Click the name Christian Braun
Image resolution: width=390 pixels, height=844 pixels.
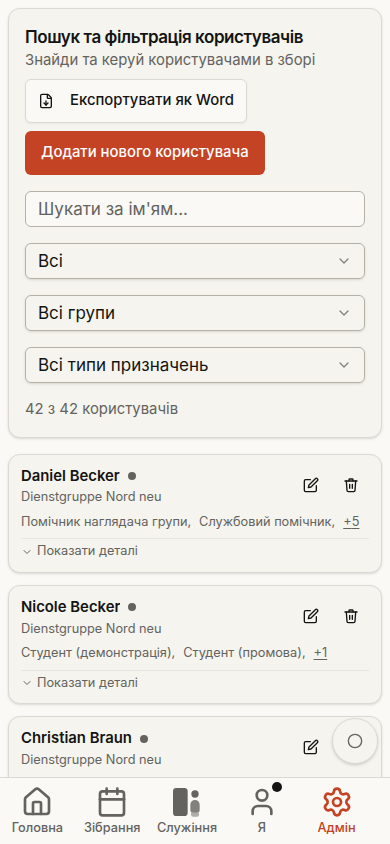76,738
